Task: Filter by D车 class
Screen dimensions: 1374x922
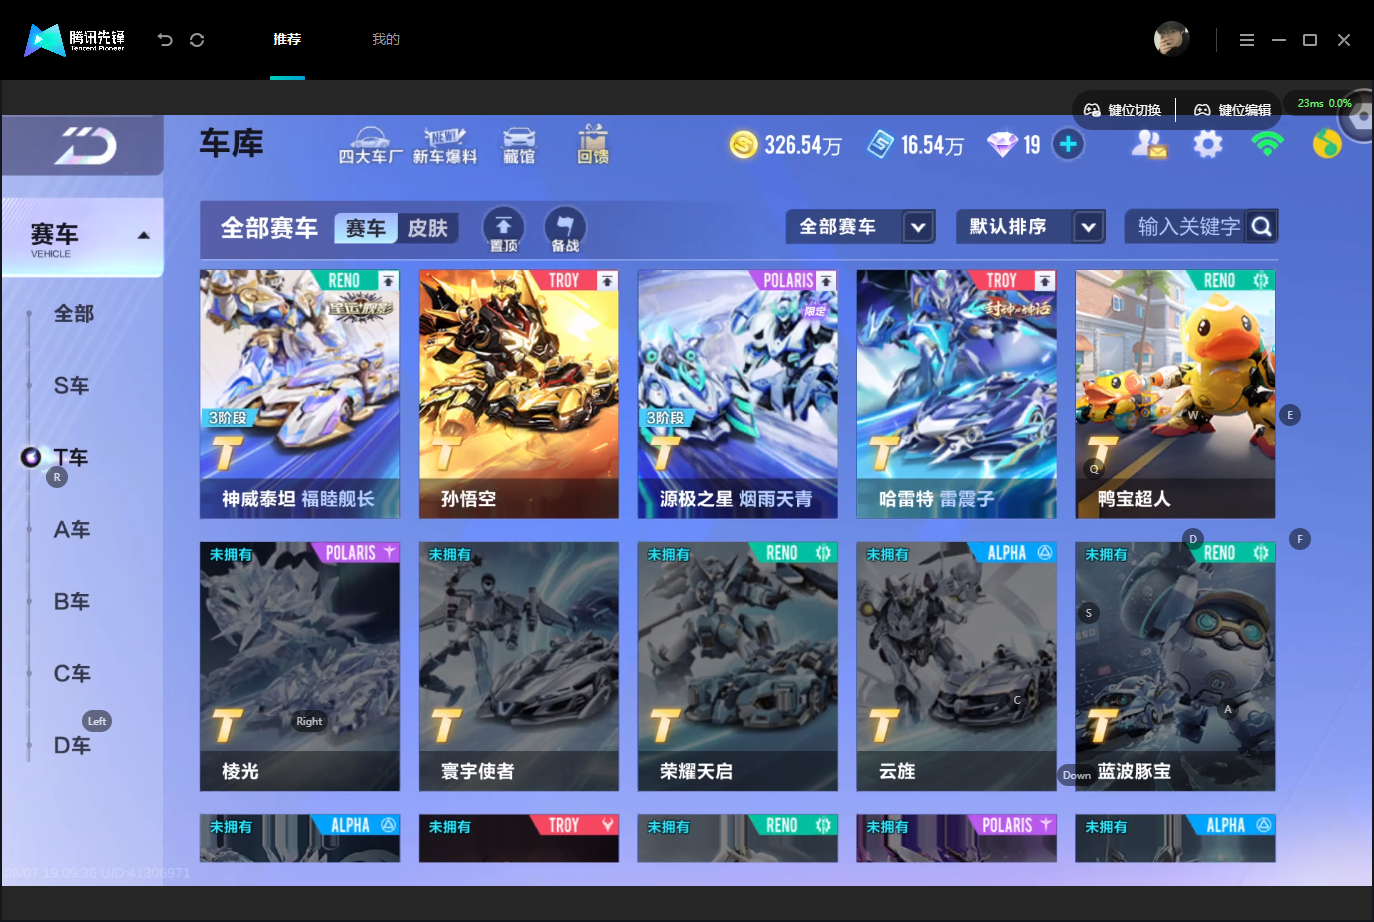Action: pos(72,746)
